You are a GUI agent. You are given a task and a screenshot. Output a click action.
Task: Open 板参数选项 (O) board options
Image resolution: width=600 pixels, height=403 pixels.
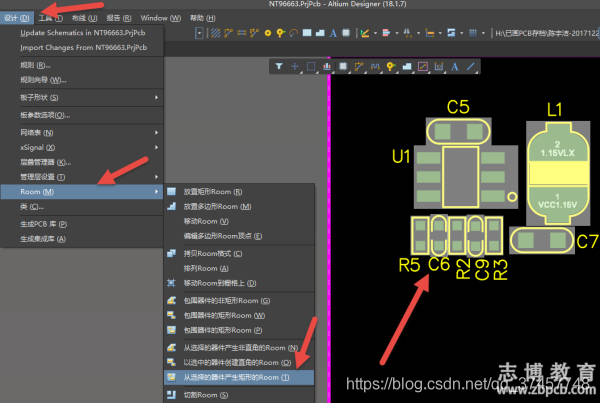coord(82,115)
